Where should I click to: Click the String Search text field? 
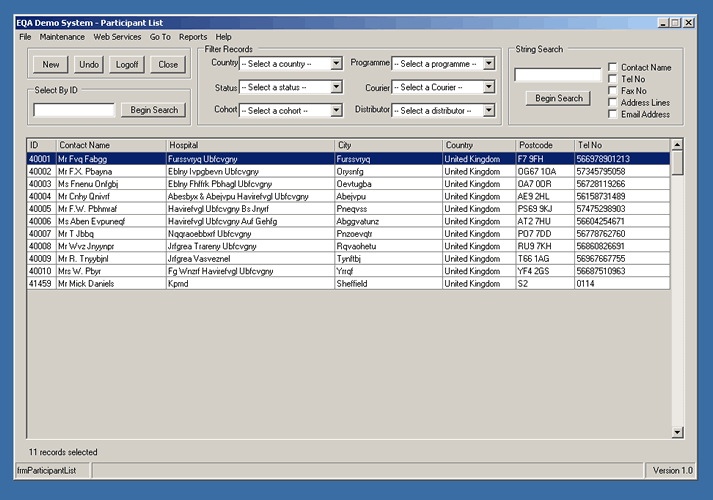tap(557, 75)
